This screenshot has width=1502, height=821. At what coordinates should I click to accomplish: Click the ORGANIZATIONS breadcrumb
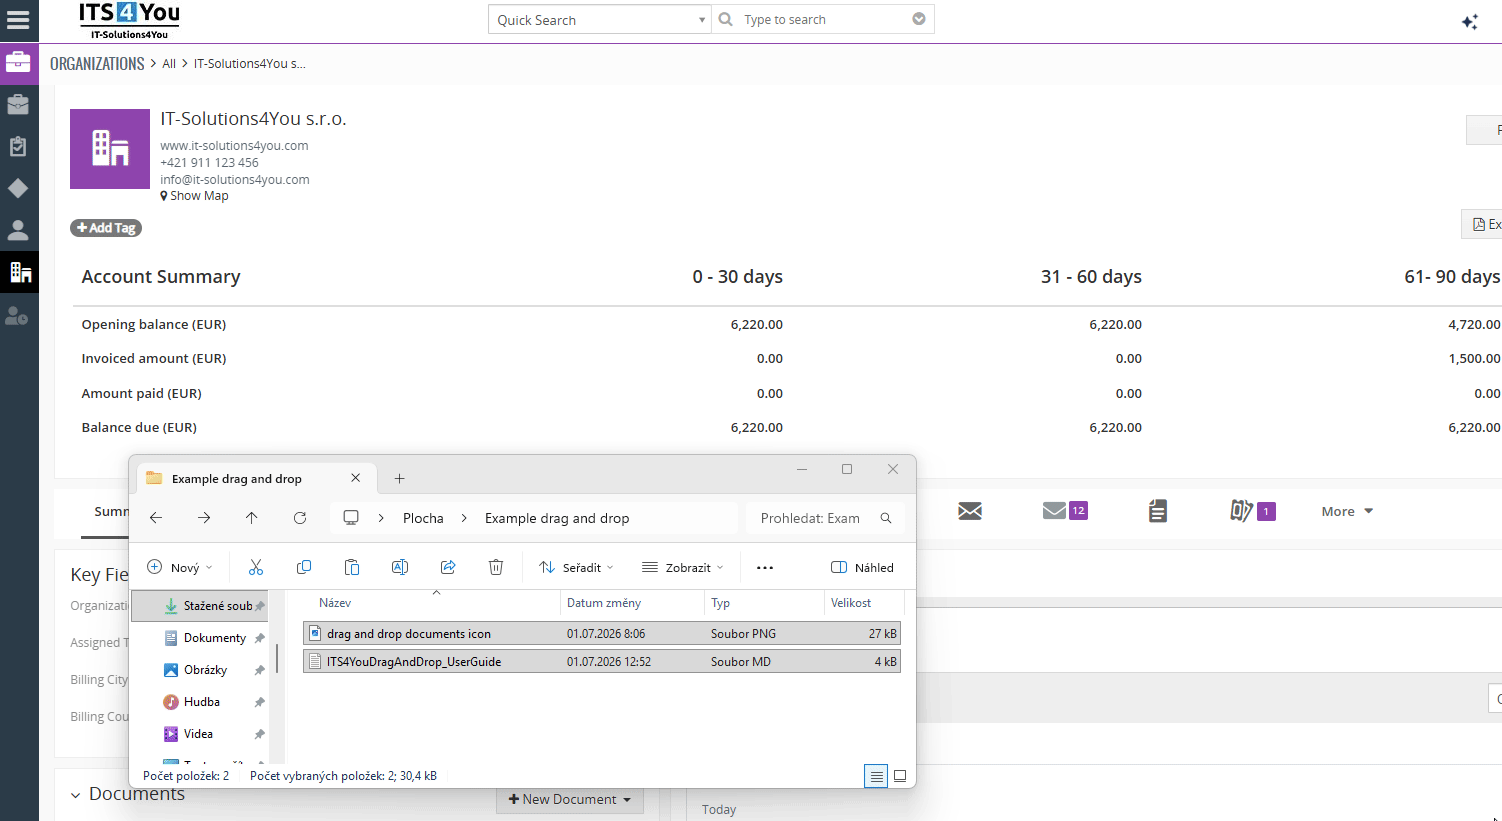[97, 63]
